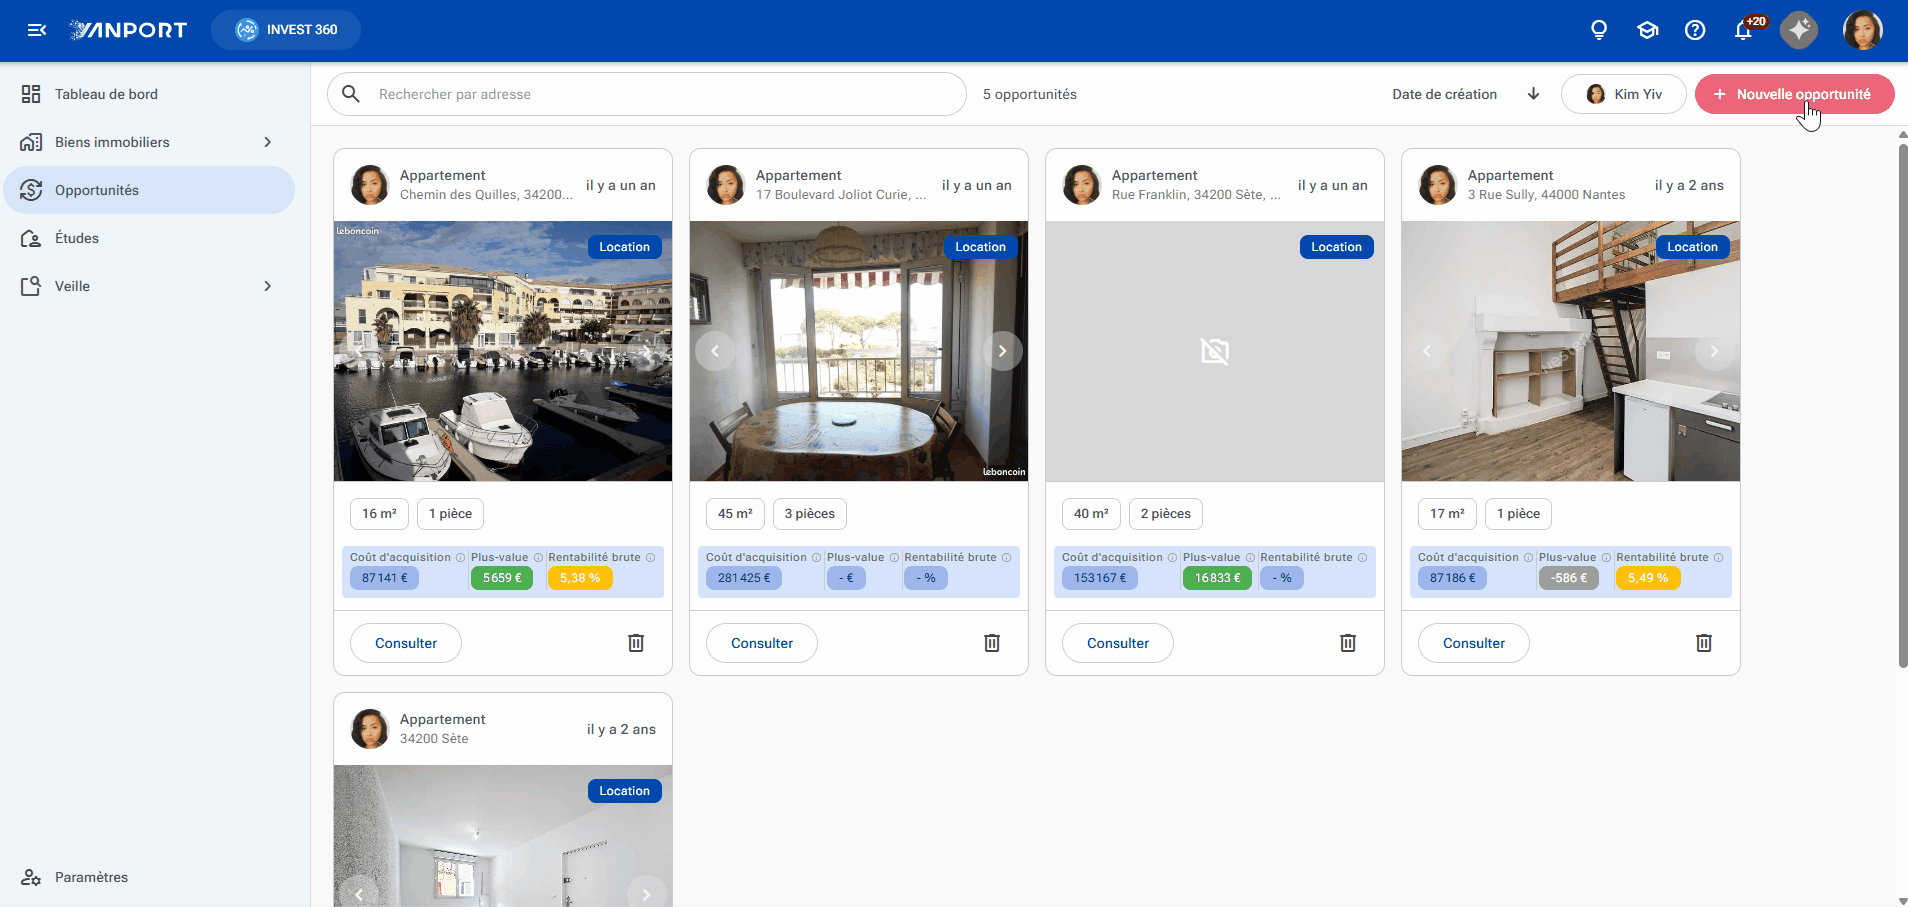Delete the 17 Boulevard Joliot Curie opportunity
Image resolution: width=1908 pixels, height=907 pixels.
(x=992, y=643)
